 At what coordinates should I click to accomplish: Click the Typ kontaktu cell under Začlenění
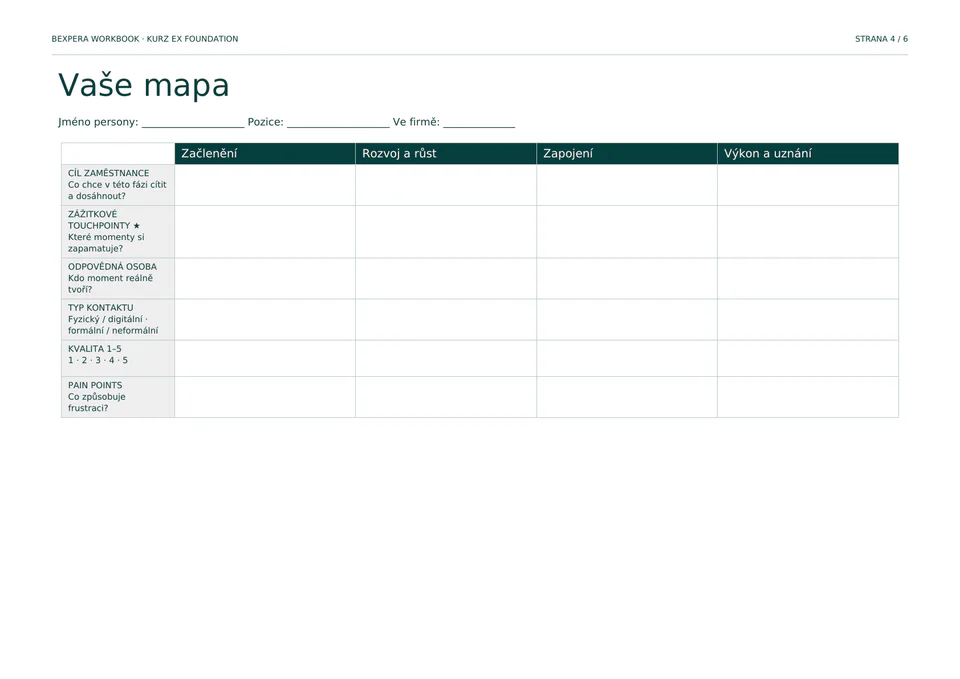point(265,320)
